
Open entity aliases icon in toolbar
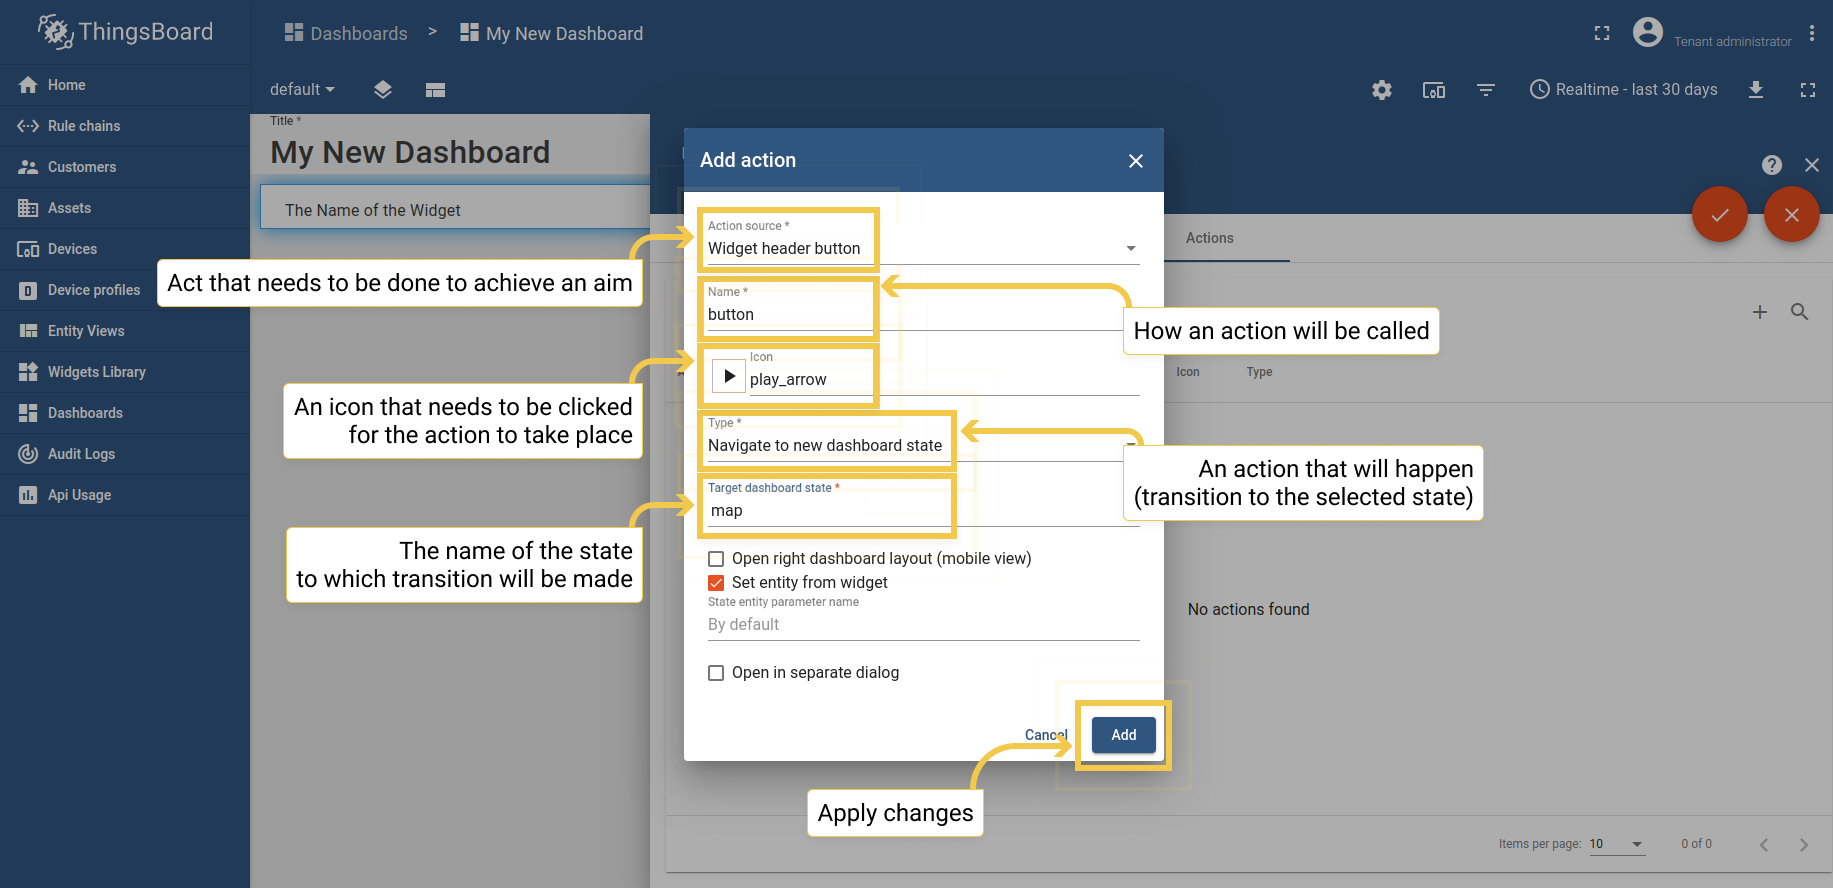pos(1434,90)
